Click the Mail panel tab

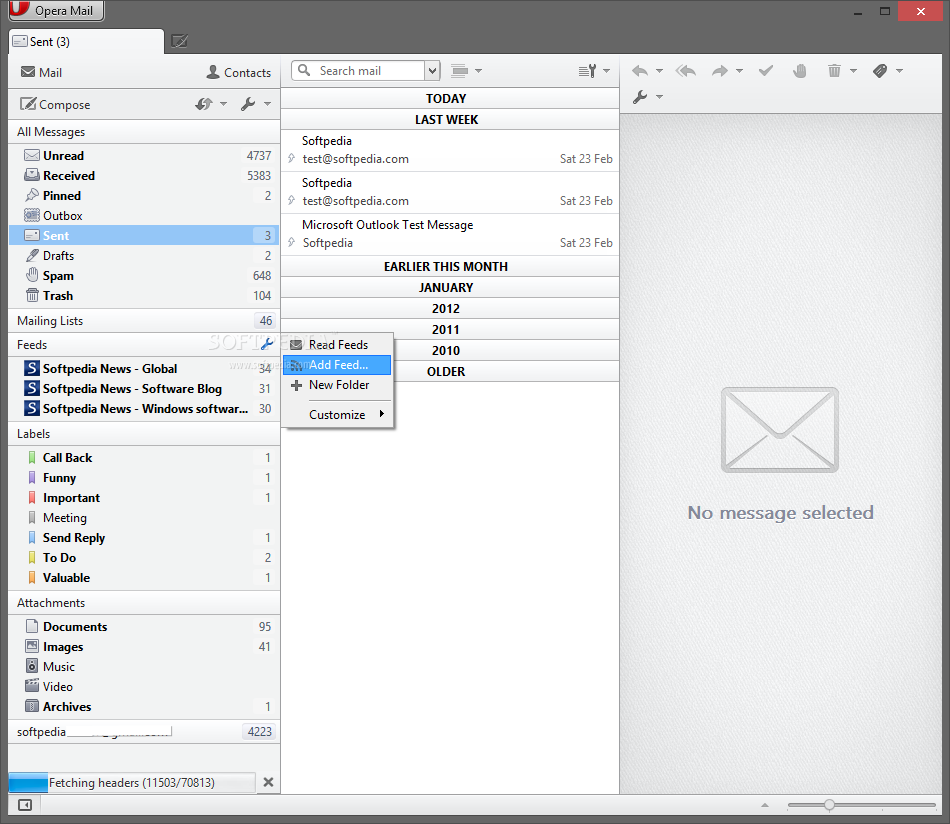click(41, 72)
